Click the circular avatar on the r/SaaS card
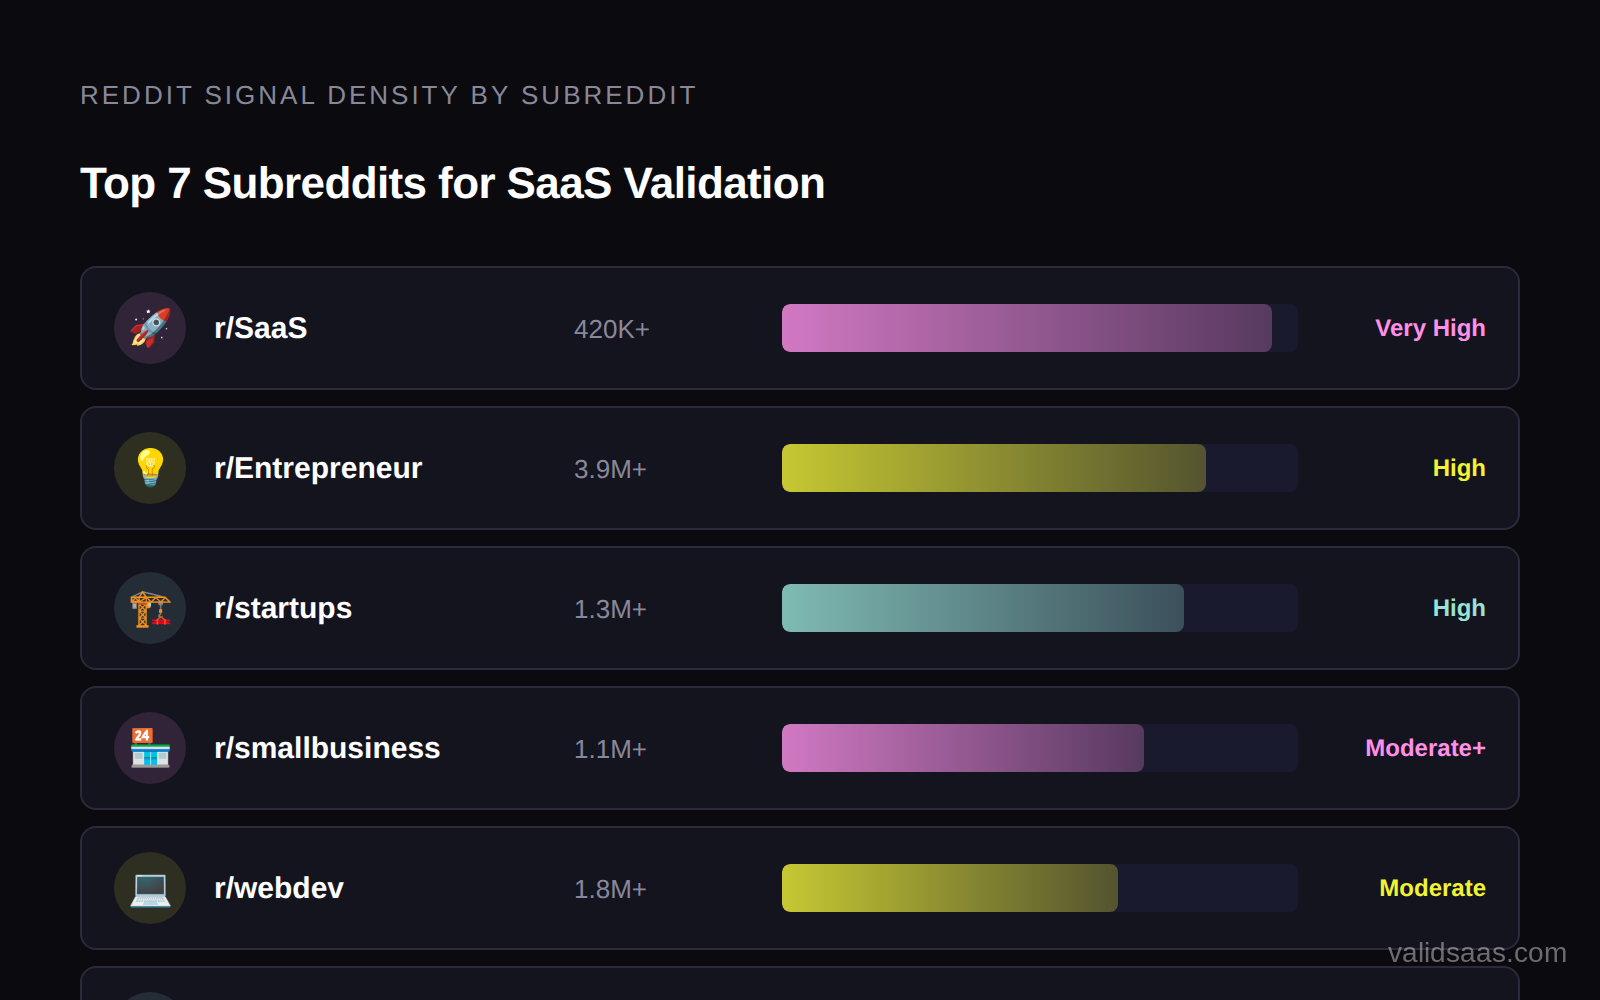 click(150, 328)
